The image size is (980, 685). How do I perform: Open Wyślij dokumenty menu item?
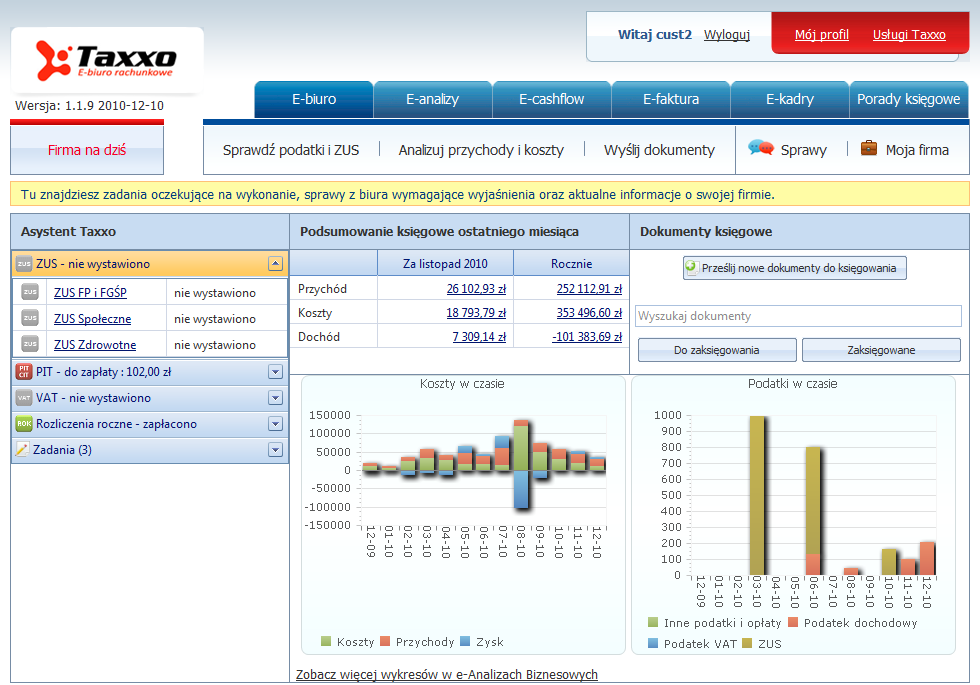(659, 150)
